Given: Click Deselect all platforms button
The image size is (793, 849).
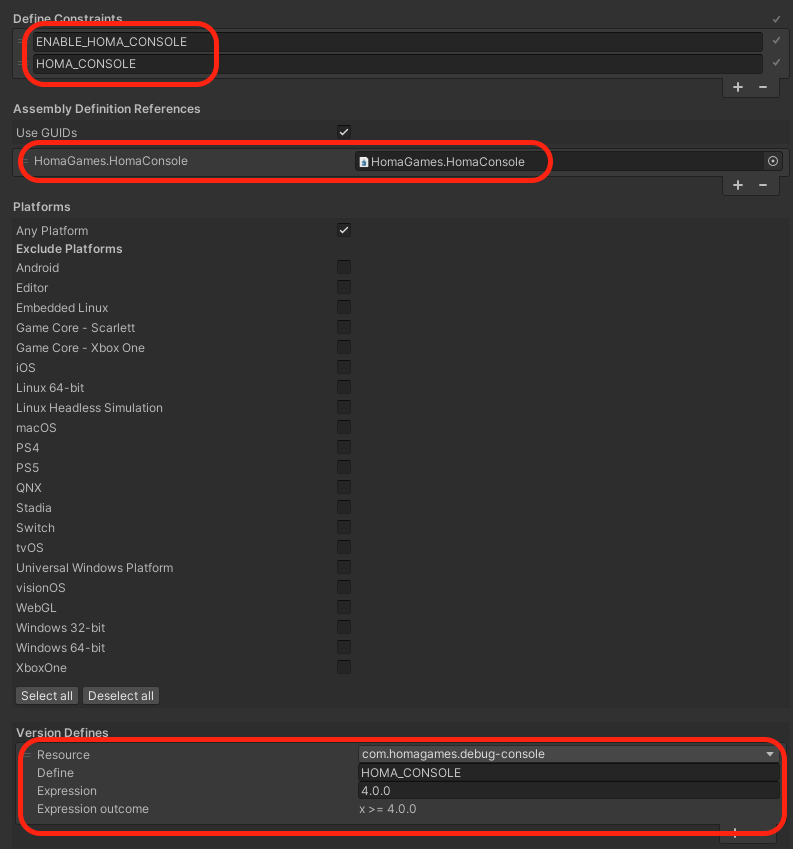Looking at the screenshot, I should 121,696.
